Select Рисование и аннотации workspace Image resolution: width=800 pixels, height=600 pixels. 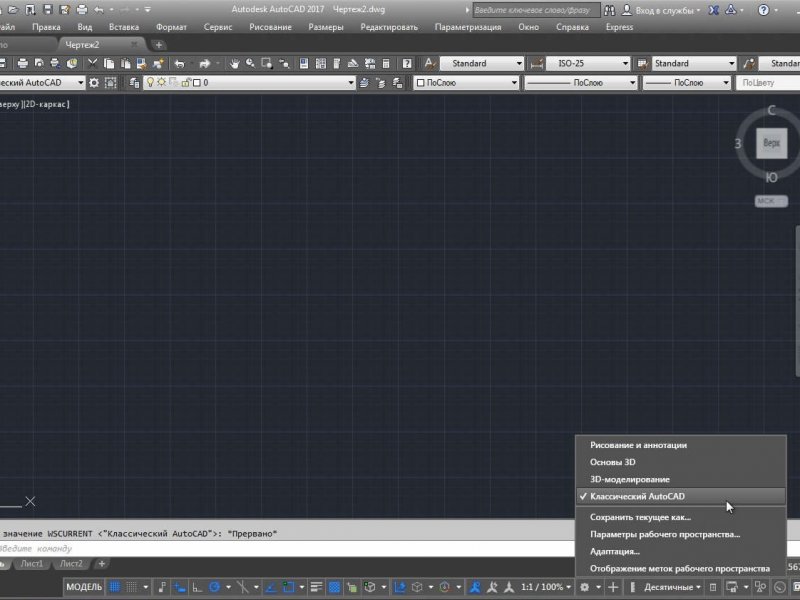pos(681,445)
